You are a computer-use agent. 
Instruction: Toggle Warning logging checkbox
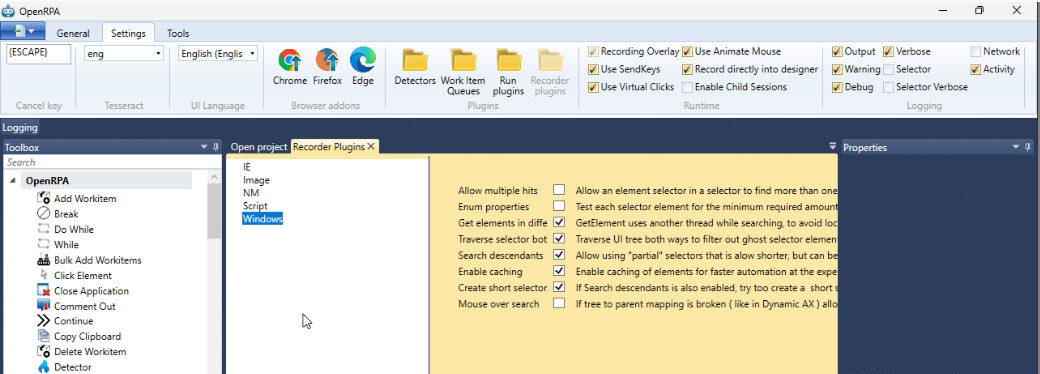tap(836, 69)
